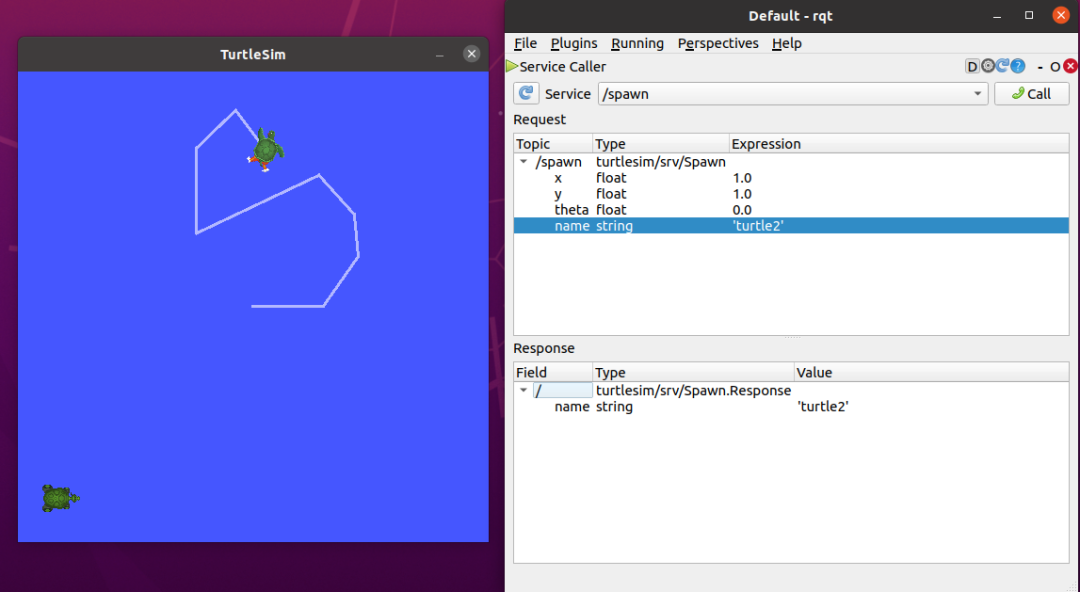The width and height of the screenshot is (1080, 592).
Task: Click the Call button
Action: [1031, 94]
